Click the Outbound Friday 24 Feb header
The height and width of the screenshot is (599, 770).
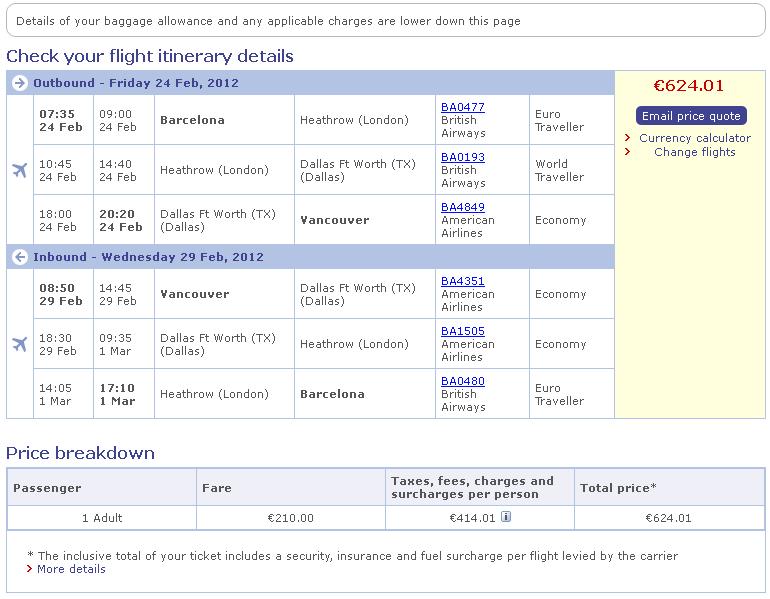point(136,83)
